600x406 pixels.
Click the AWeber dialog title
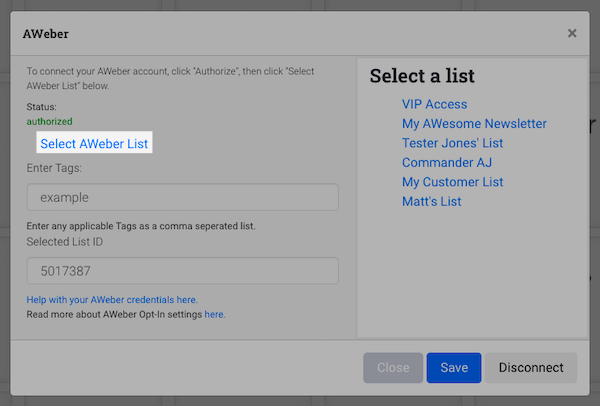coord(45,33)
